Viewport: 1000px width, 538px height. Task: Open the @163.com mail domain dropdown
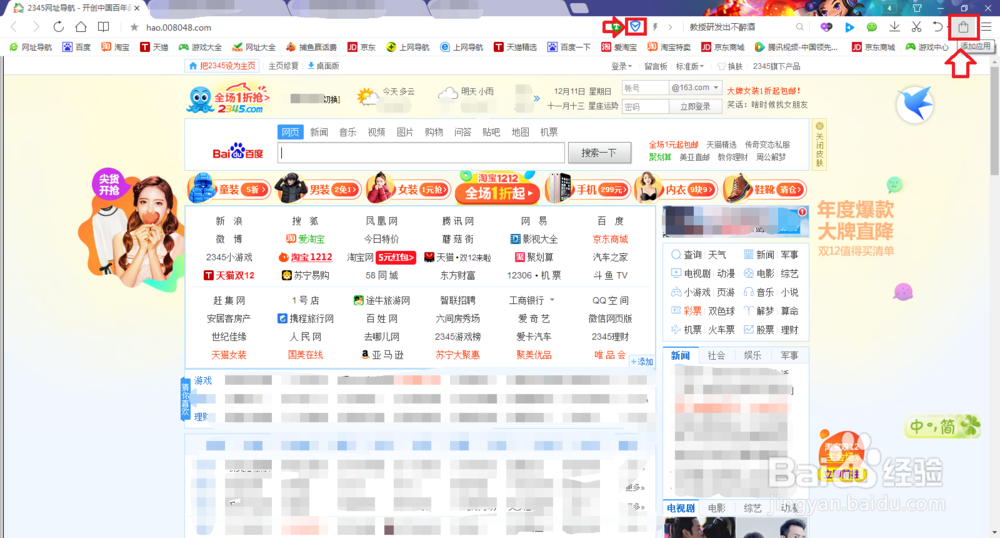click(x=695, y=87)
